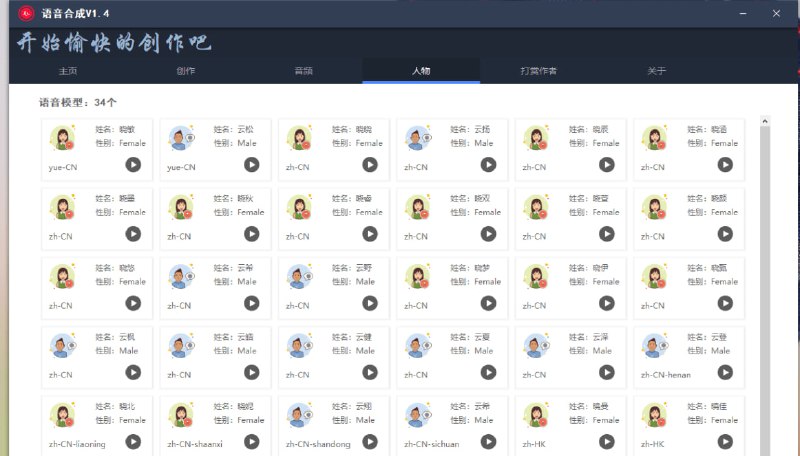
Task: Play the zh-CN-henan voice 云登
Action: tap(725, 373)
